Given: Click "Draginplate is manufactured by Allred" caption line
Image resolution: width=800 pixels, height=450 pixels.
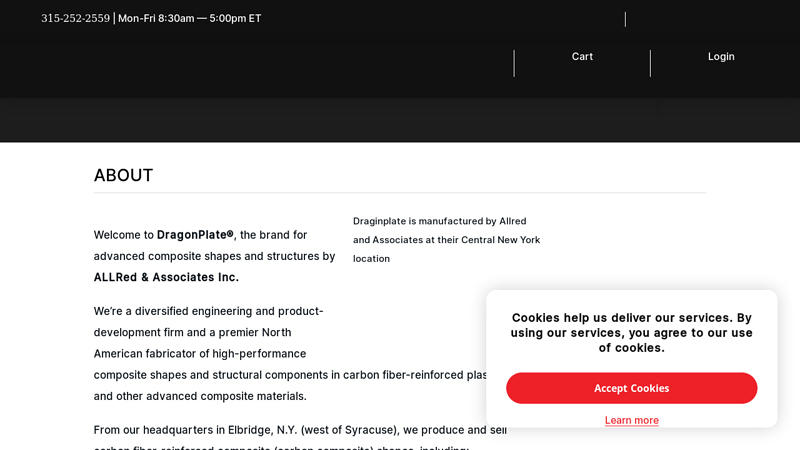Looking at the screenshot, I should tap(439, 221).
